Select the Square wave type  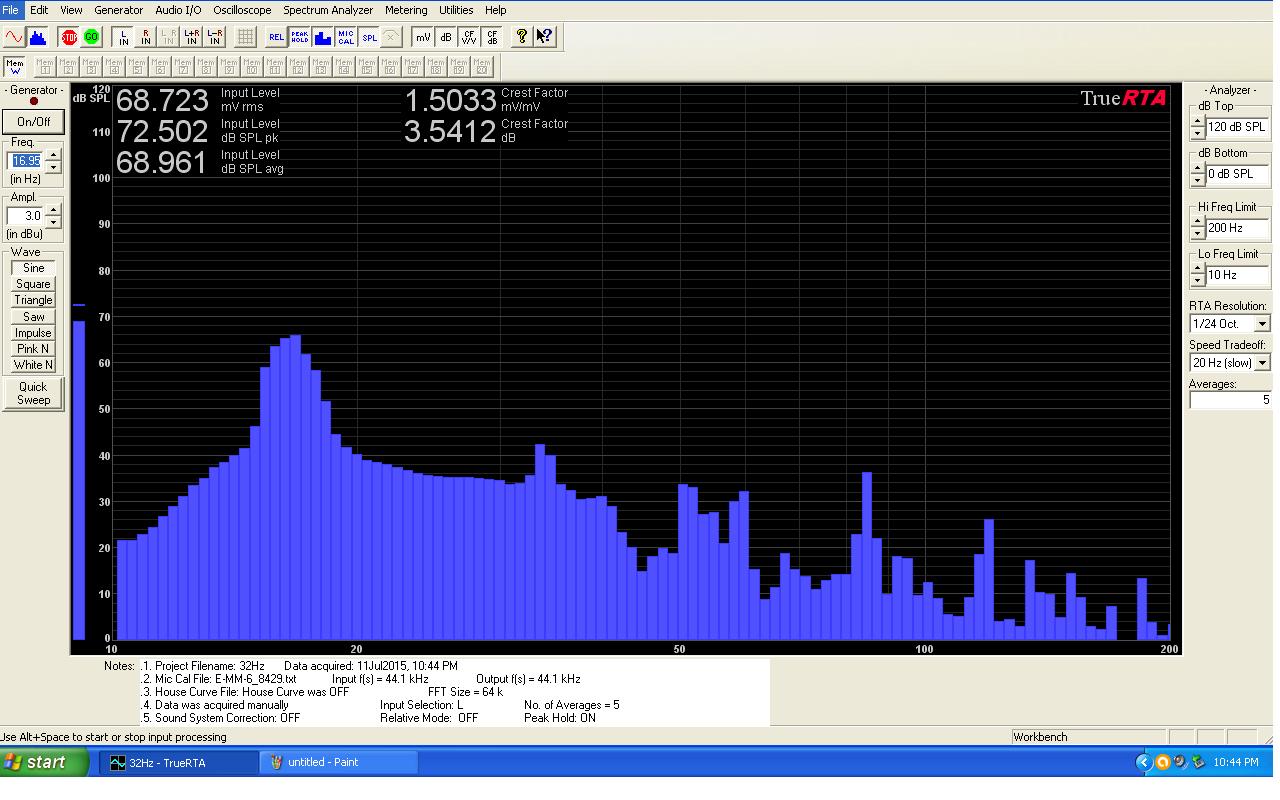point(33,284)
